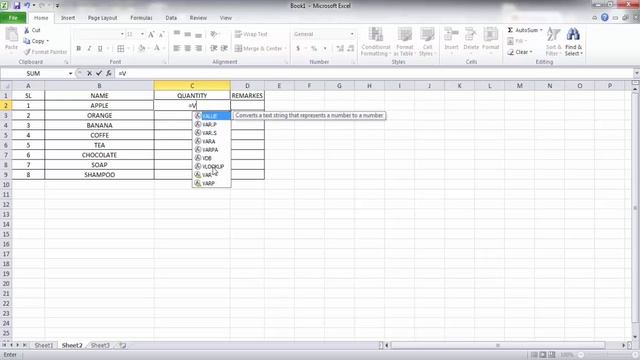Click the Fill Color bucket icon
This screenshot has height=360, width=640.
tap(142, 49)
